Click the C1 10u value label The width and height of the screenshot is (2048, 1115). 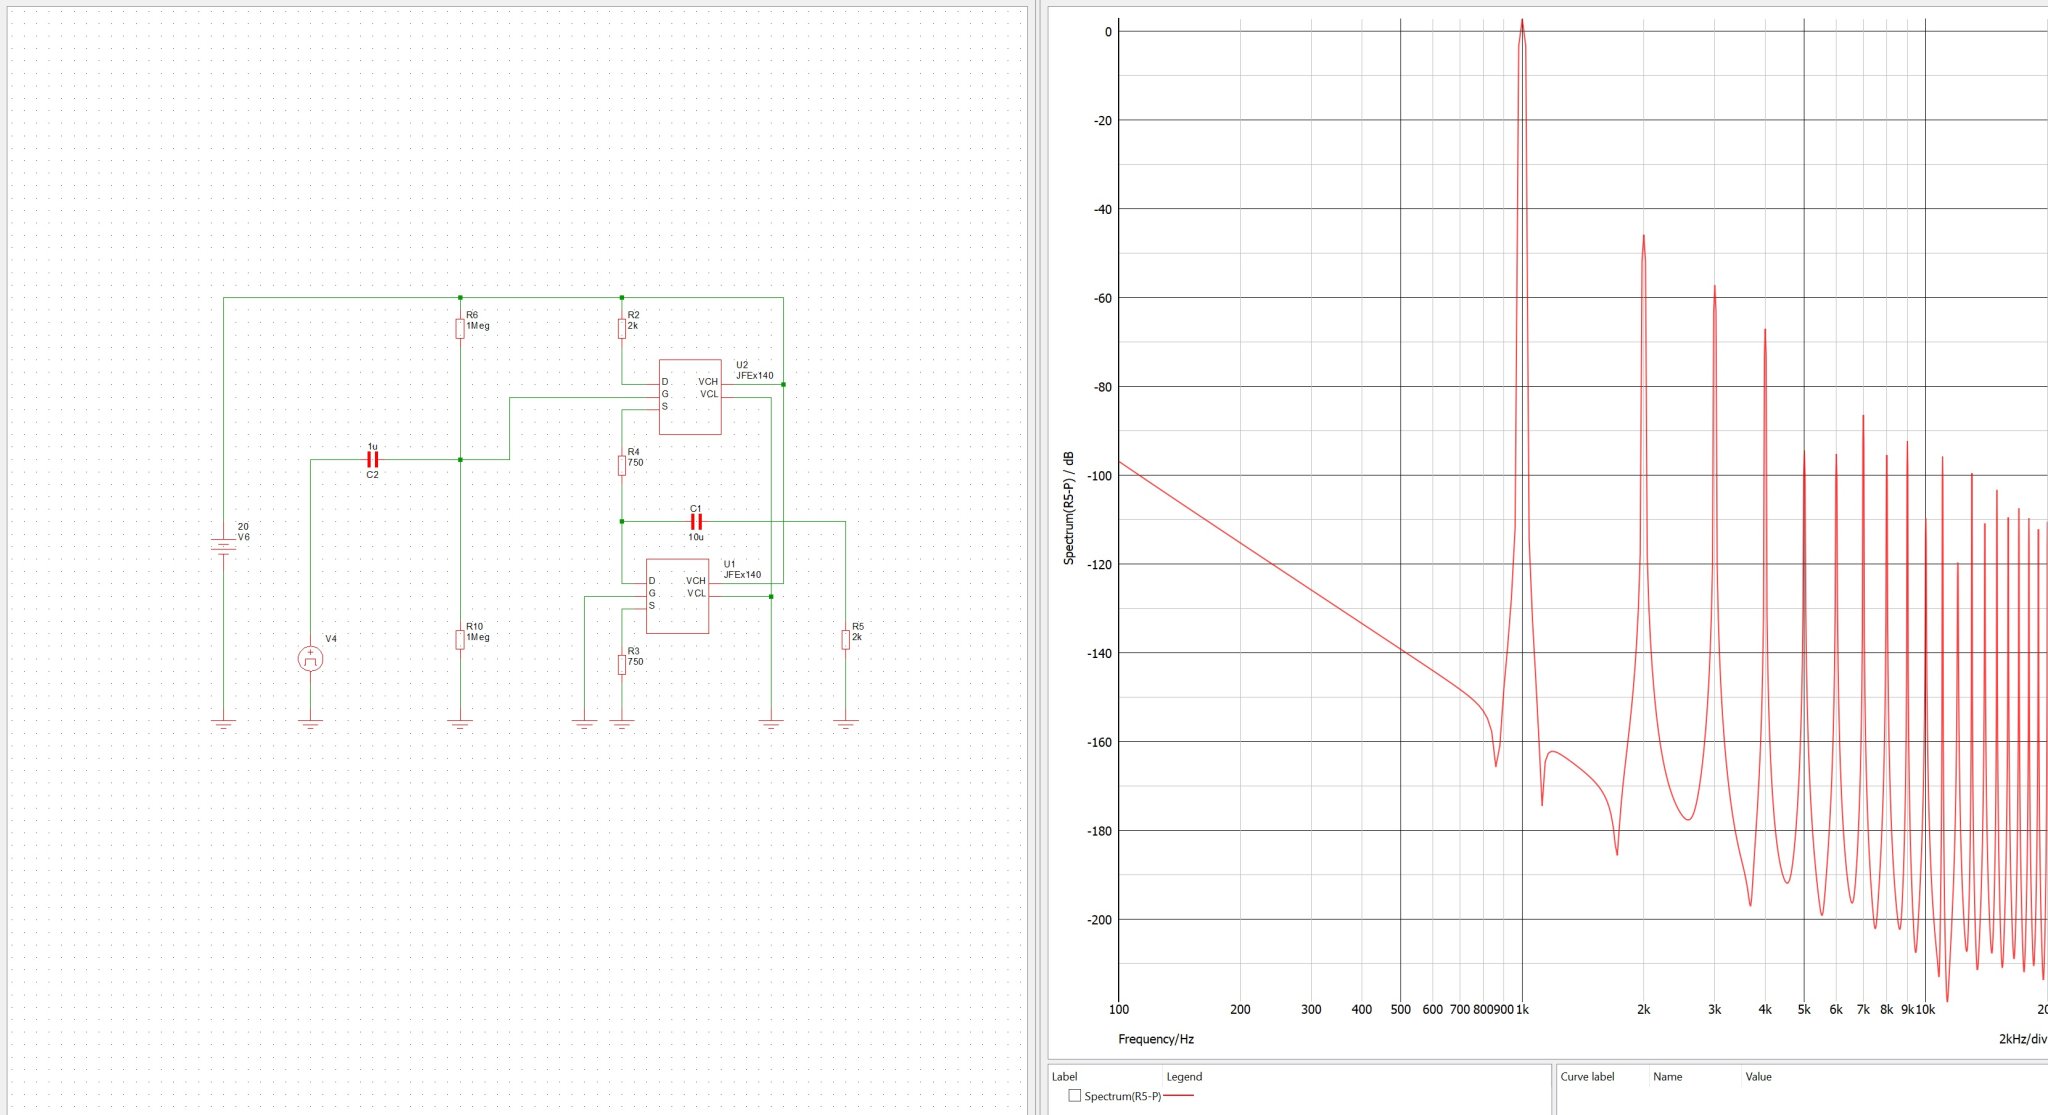[x=696, y=537]
